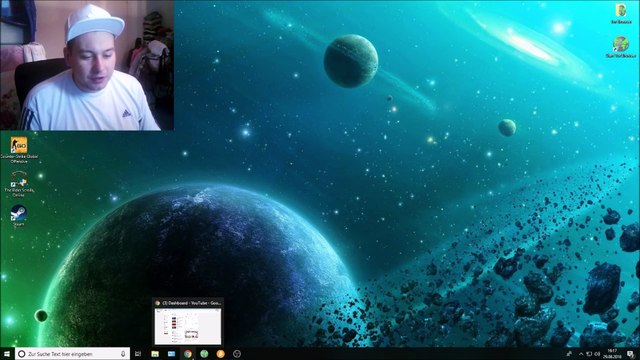Click the Google Chrome taskbar icon
Image resolution: width=640 pixels, height=360 pixels.
click(x=188, y=354)
